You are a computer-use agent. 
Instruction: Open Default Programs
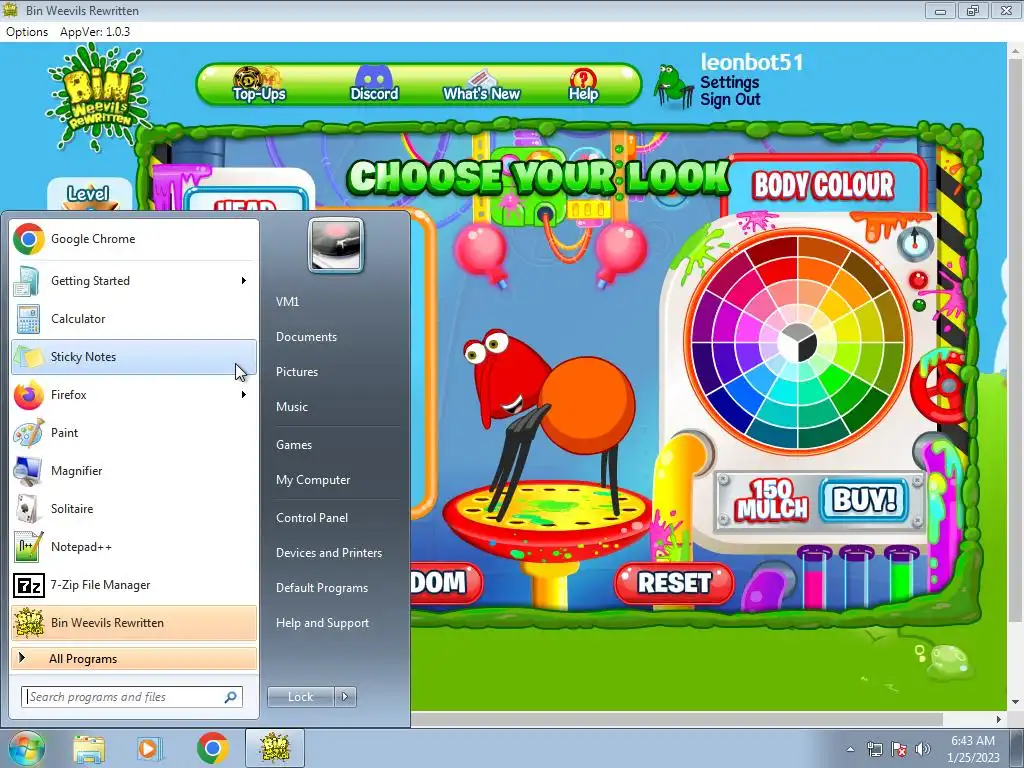pos(322,588)
